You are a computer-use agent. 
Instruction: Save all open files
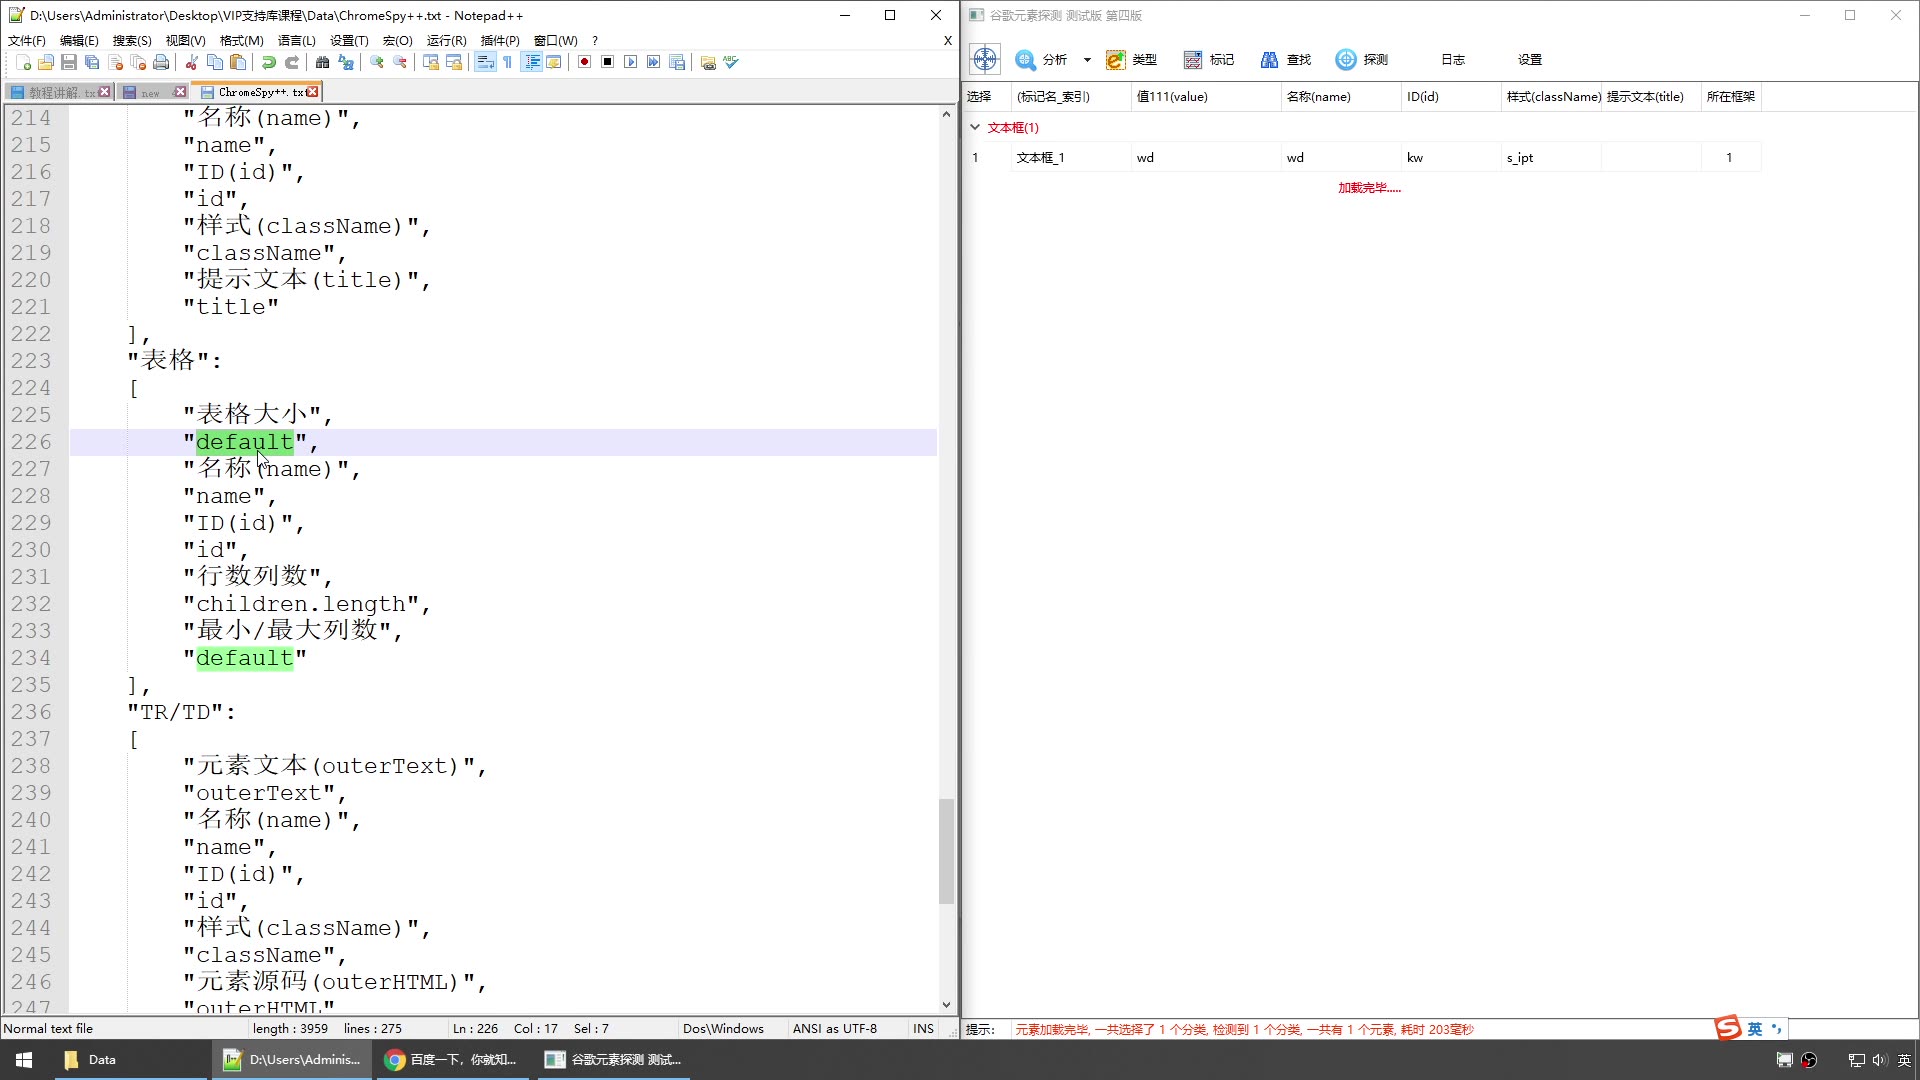[x=92, y=62]
